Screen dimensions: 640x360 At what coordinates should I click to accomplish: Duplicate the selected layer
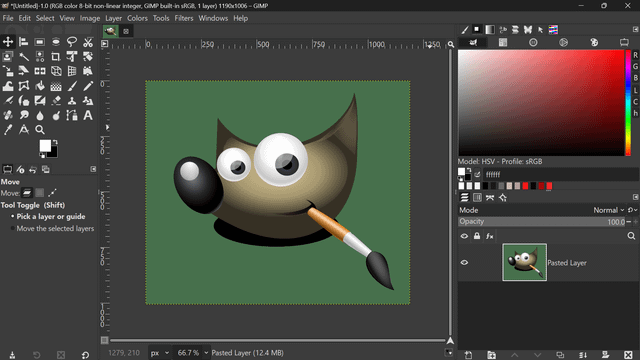click(560, 355)
